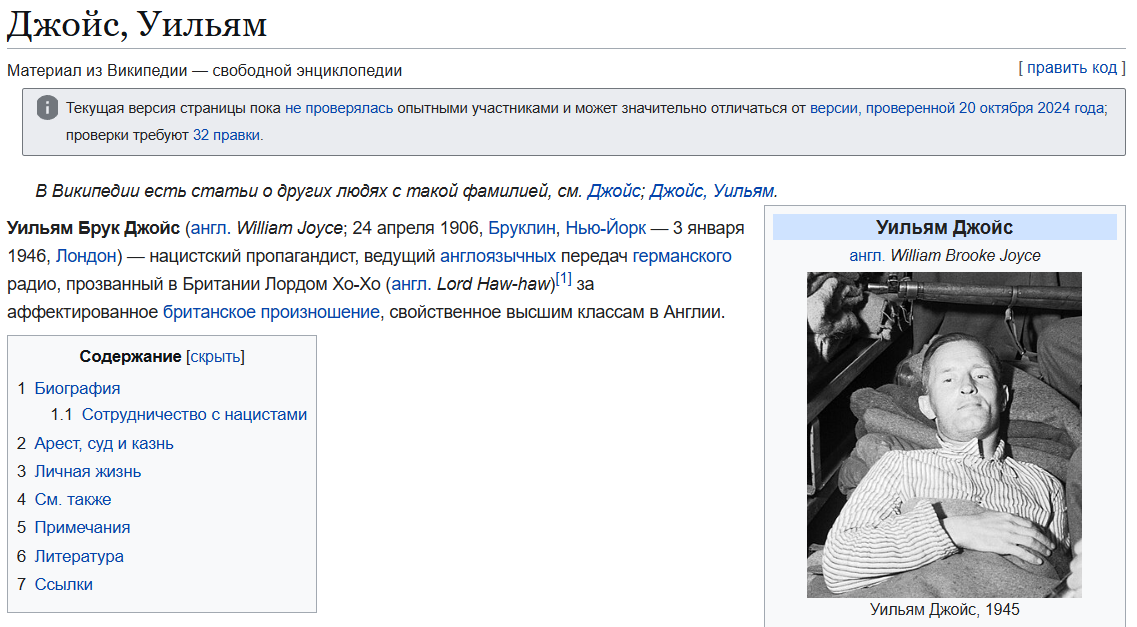Image resolution: width=1137 pixels, height=627 pixels.
Task: Click the 'Содержание' heading text
Action: pyautogui.click(x=131, y=357)
